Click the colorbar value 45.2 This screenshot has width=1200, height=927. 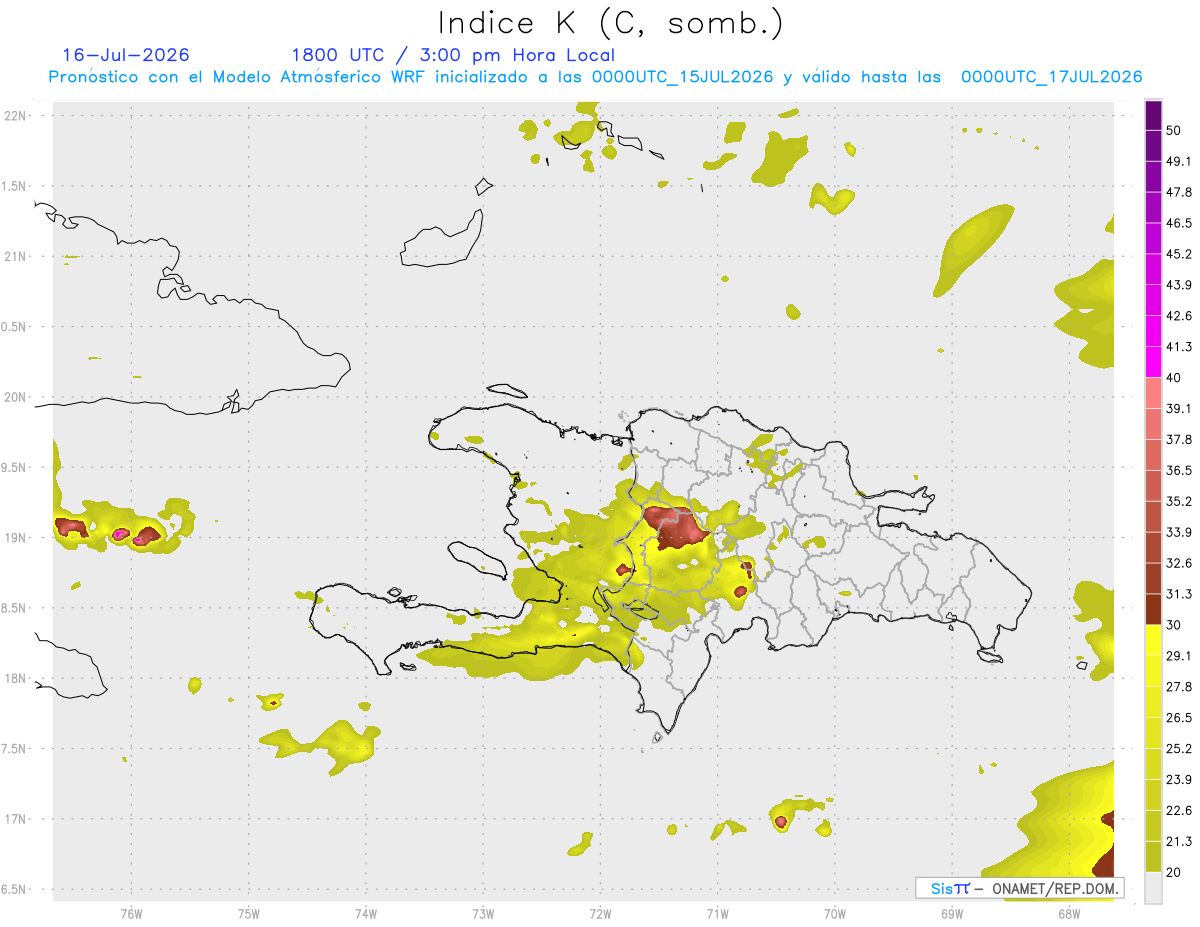(1179, 254)
